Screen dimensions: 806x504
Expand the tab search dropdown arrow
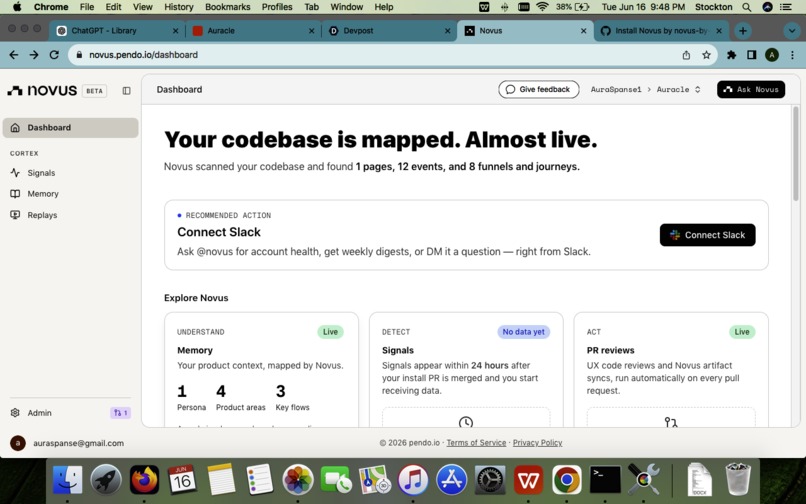click(x=792, y=31)
